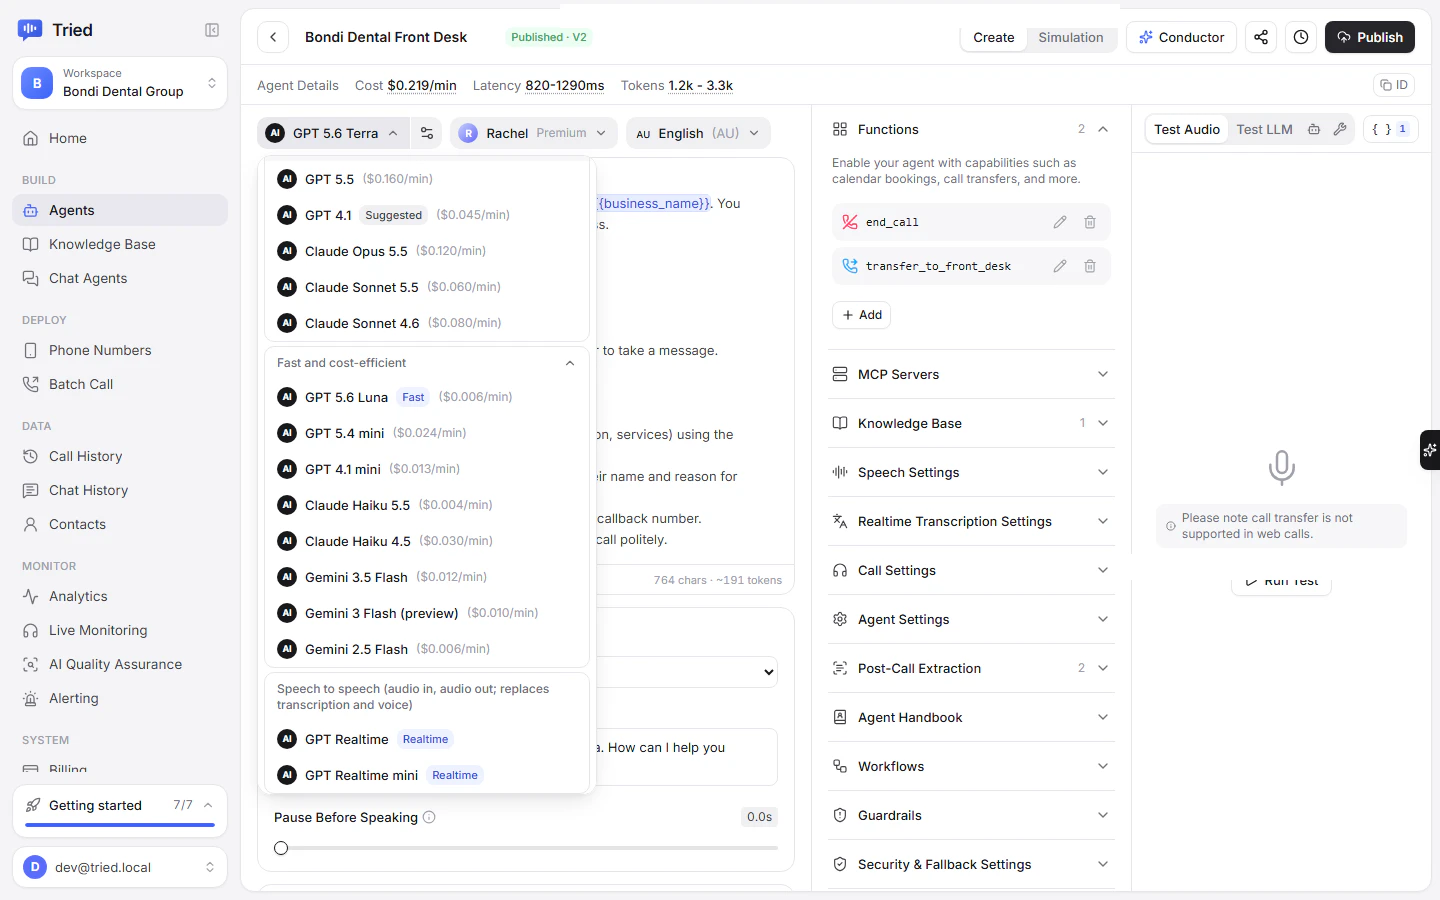Click the Getting started progress bar

pos(120,825)
